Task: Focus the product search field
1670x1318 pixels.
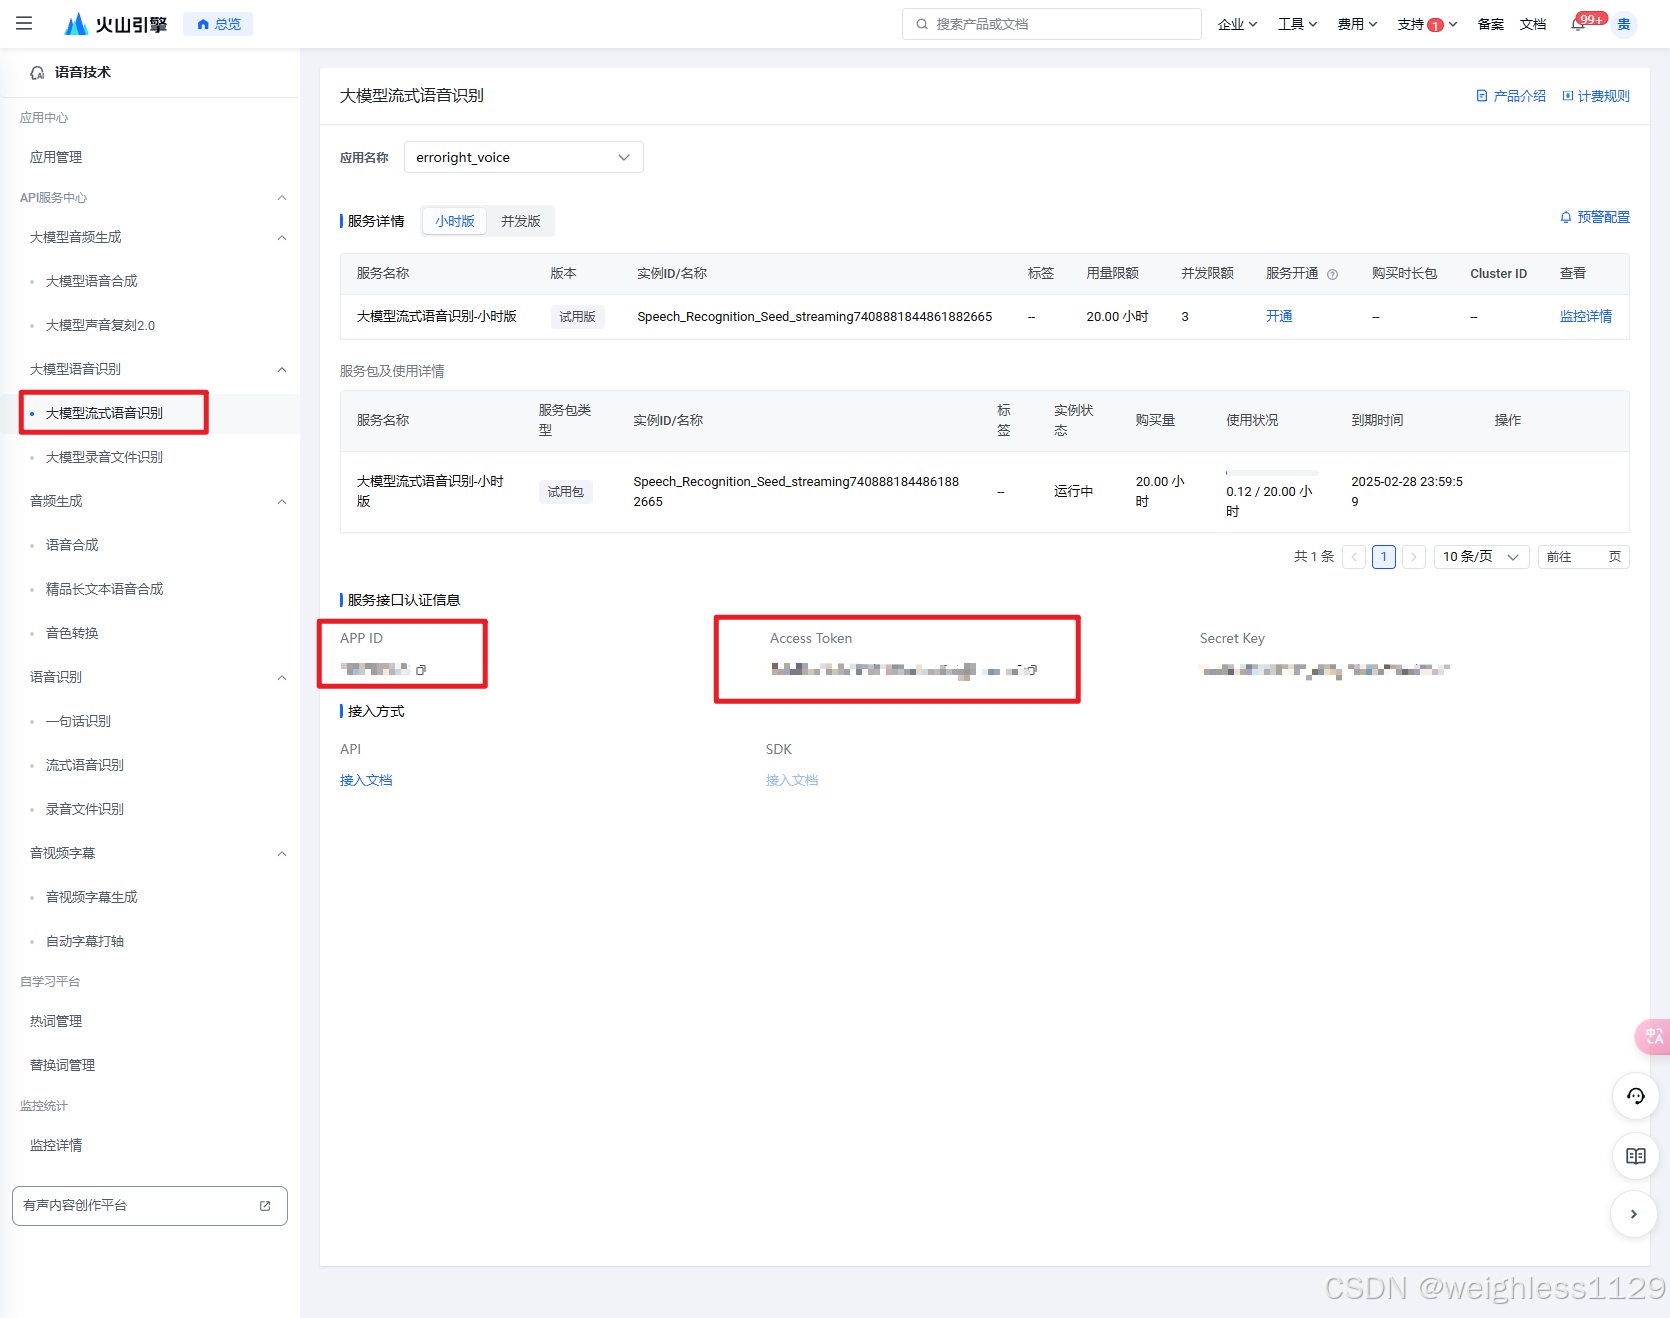Action: tap(1051, 24)
